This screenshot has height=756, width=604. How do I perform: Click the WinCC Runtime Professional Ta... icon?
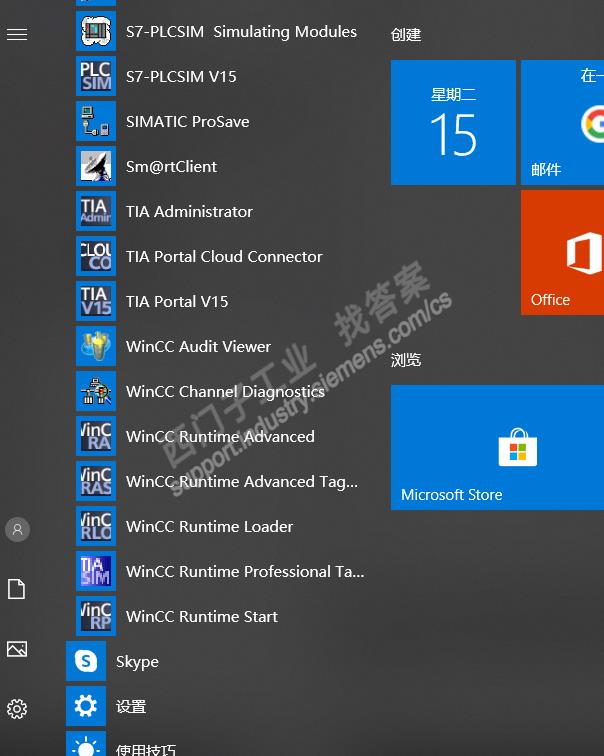pos(96,571)
